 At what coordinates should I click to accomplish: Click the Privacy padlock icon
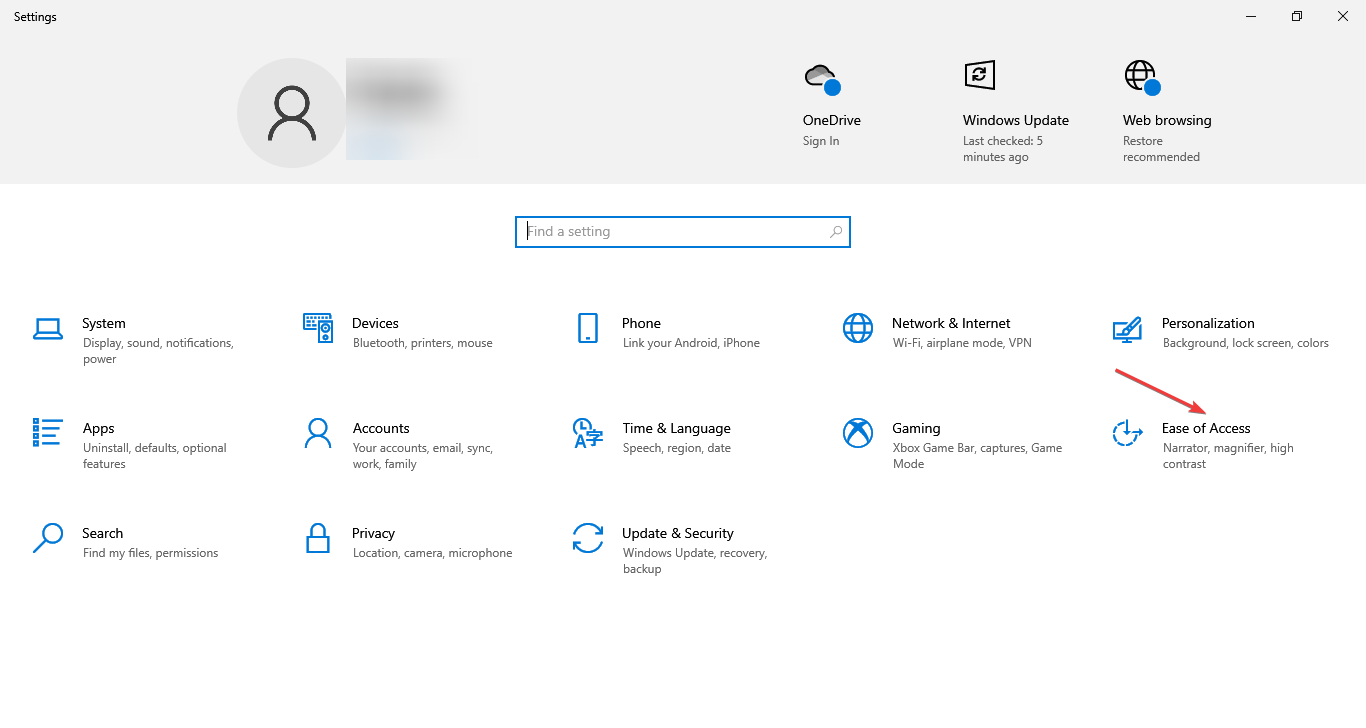pyautogui.click(x=318, y=538)
